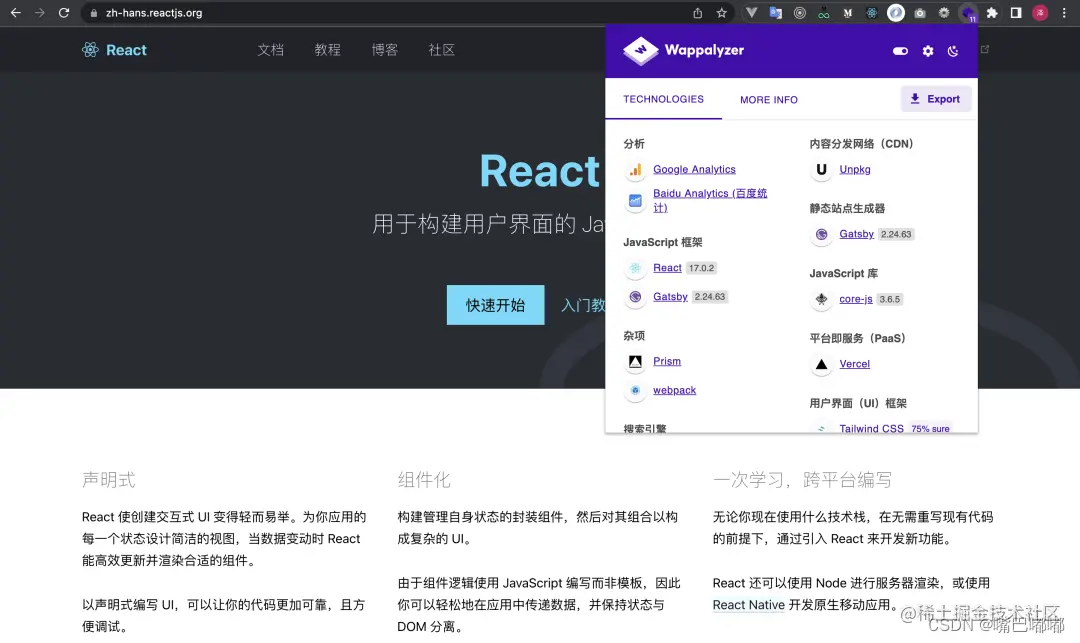Click the Vercel icon under 平台即服务
1080x643 pixels.
821,364
